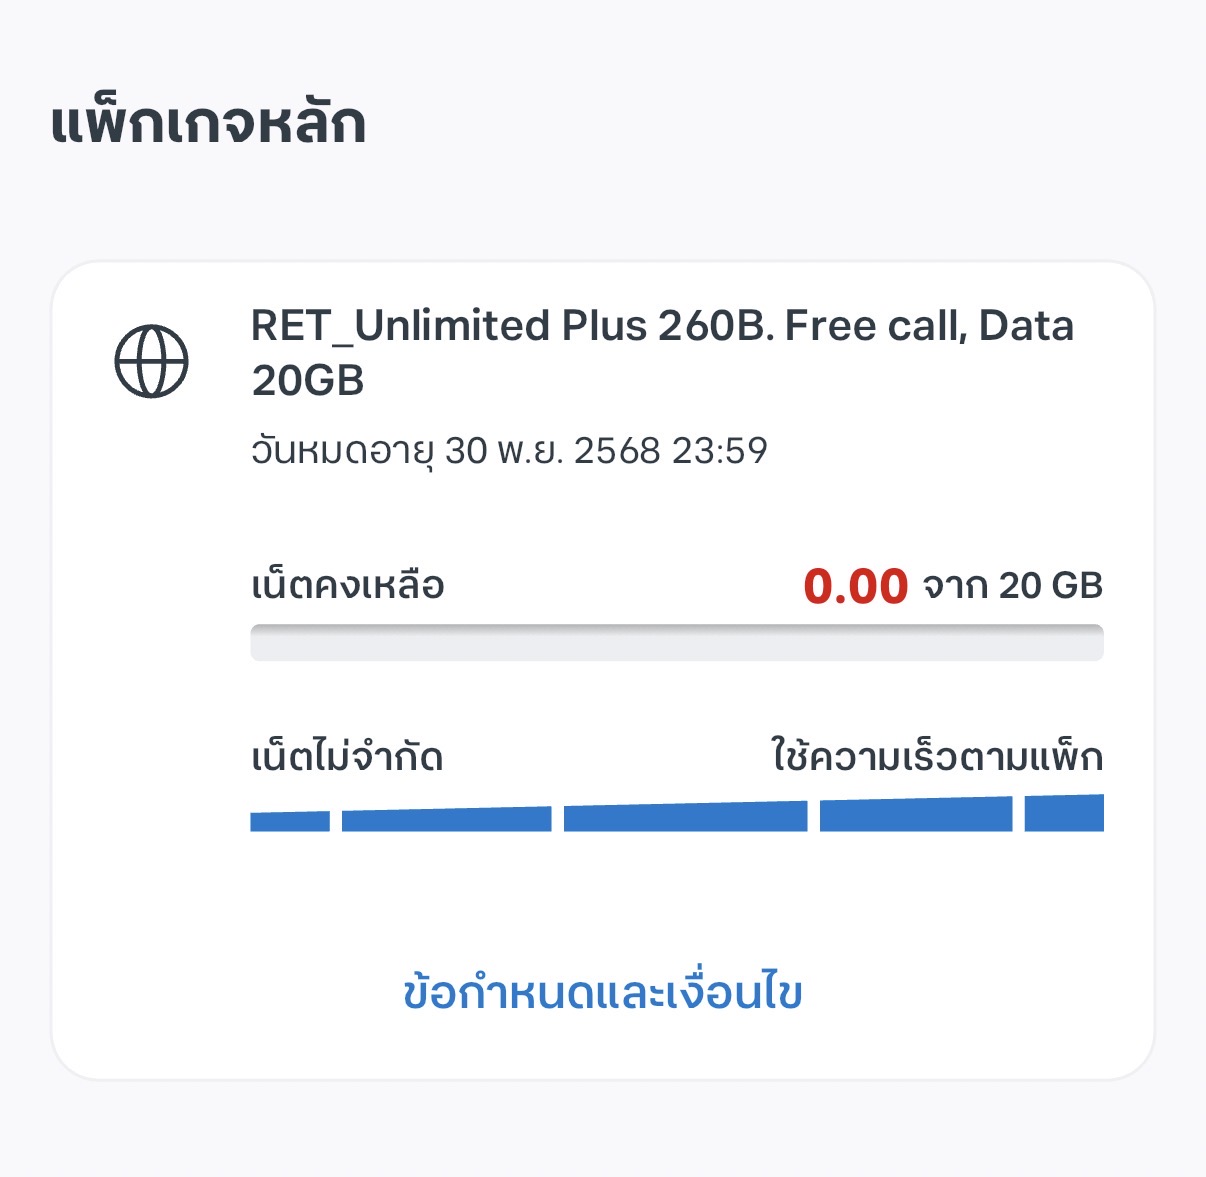Click the first, shortest blue speed segment
Screen dimensions: 1206x1177
click(289, 821)
